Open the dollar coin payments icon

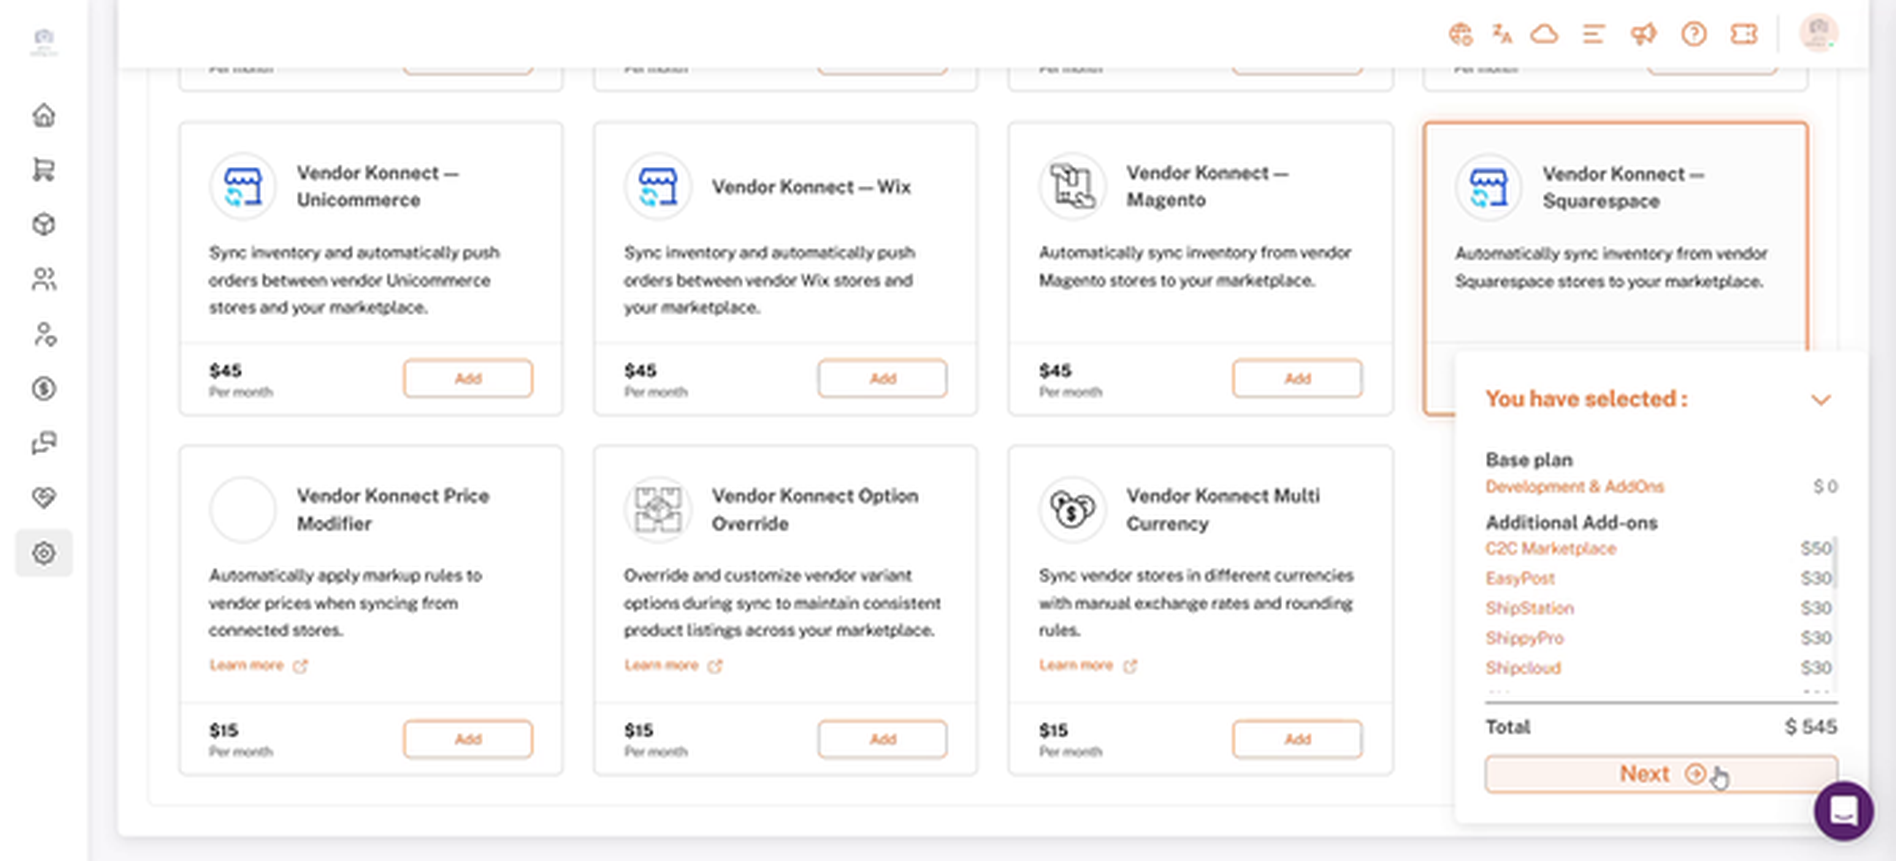click(44, 388)
